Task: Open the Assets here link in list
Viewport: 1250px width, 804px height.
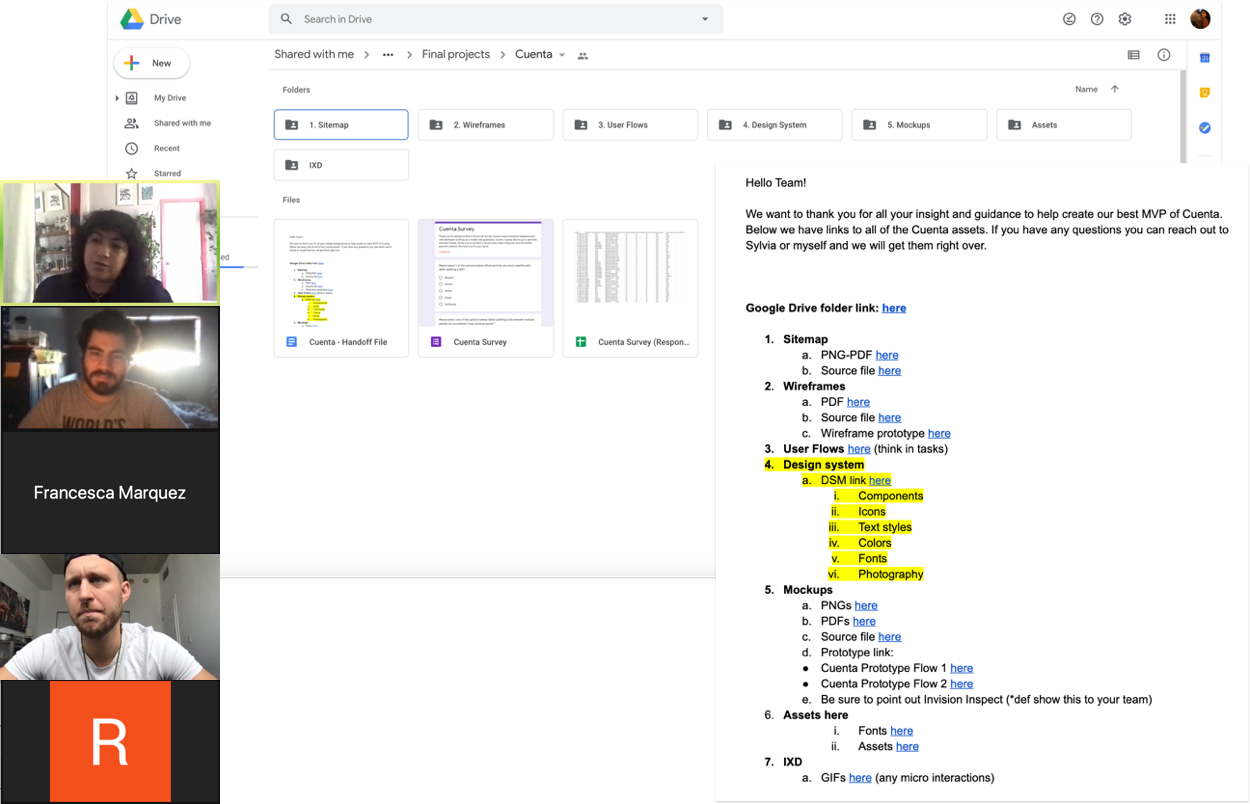Action: click(x=907, y=746)
